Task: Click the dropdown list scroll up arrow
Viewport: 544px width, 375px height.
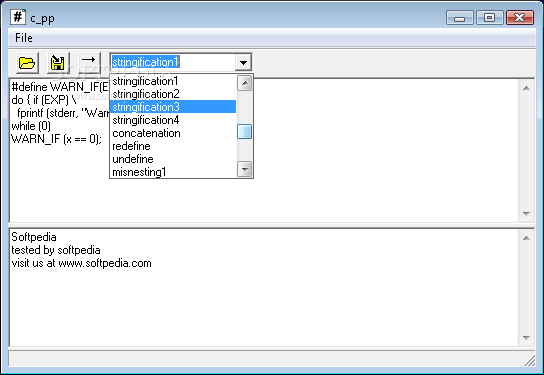Action: (245, 83)
